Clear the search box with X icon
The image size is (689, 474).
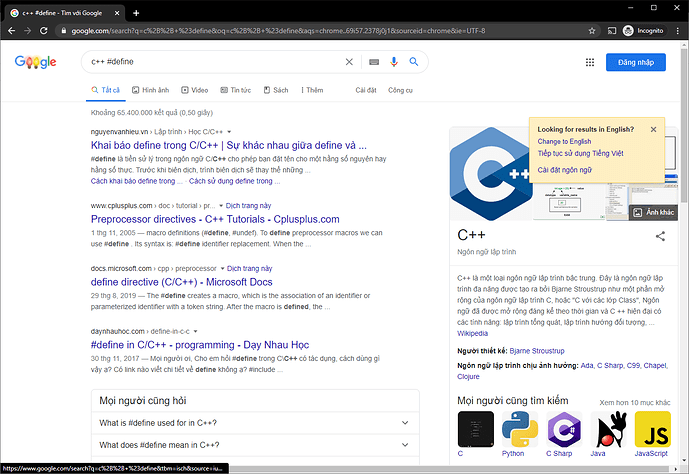coord(349,62)
